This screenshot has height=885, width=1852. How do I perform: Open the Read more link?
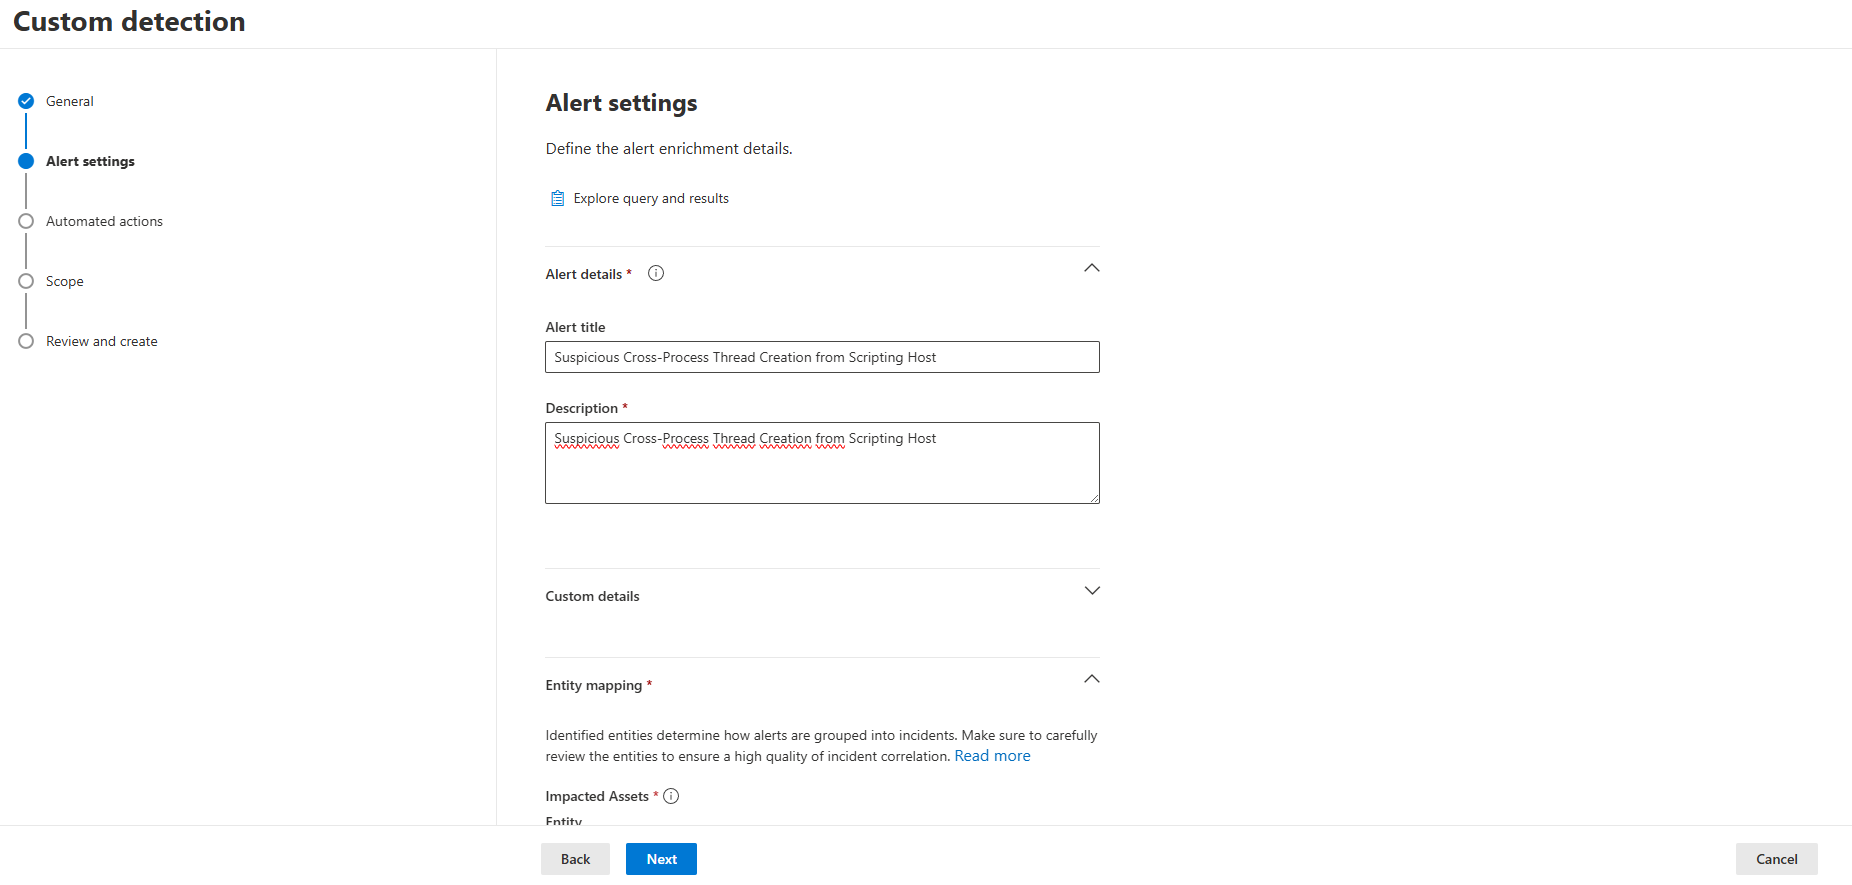click(992, 756)
